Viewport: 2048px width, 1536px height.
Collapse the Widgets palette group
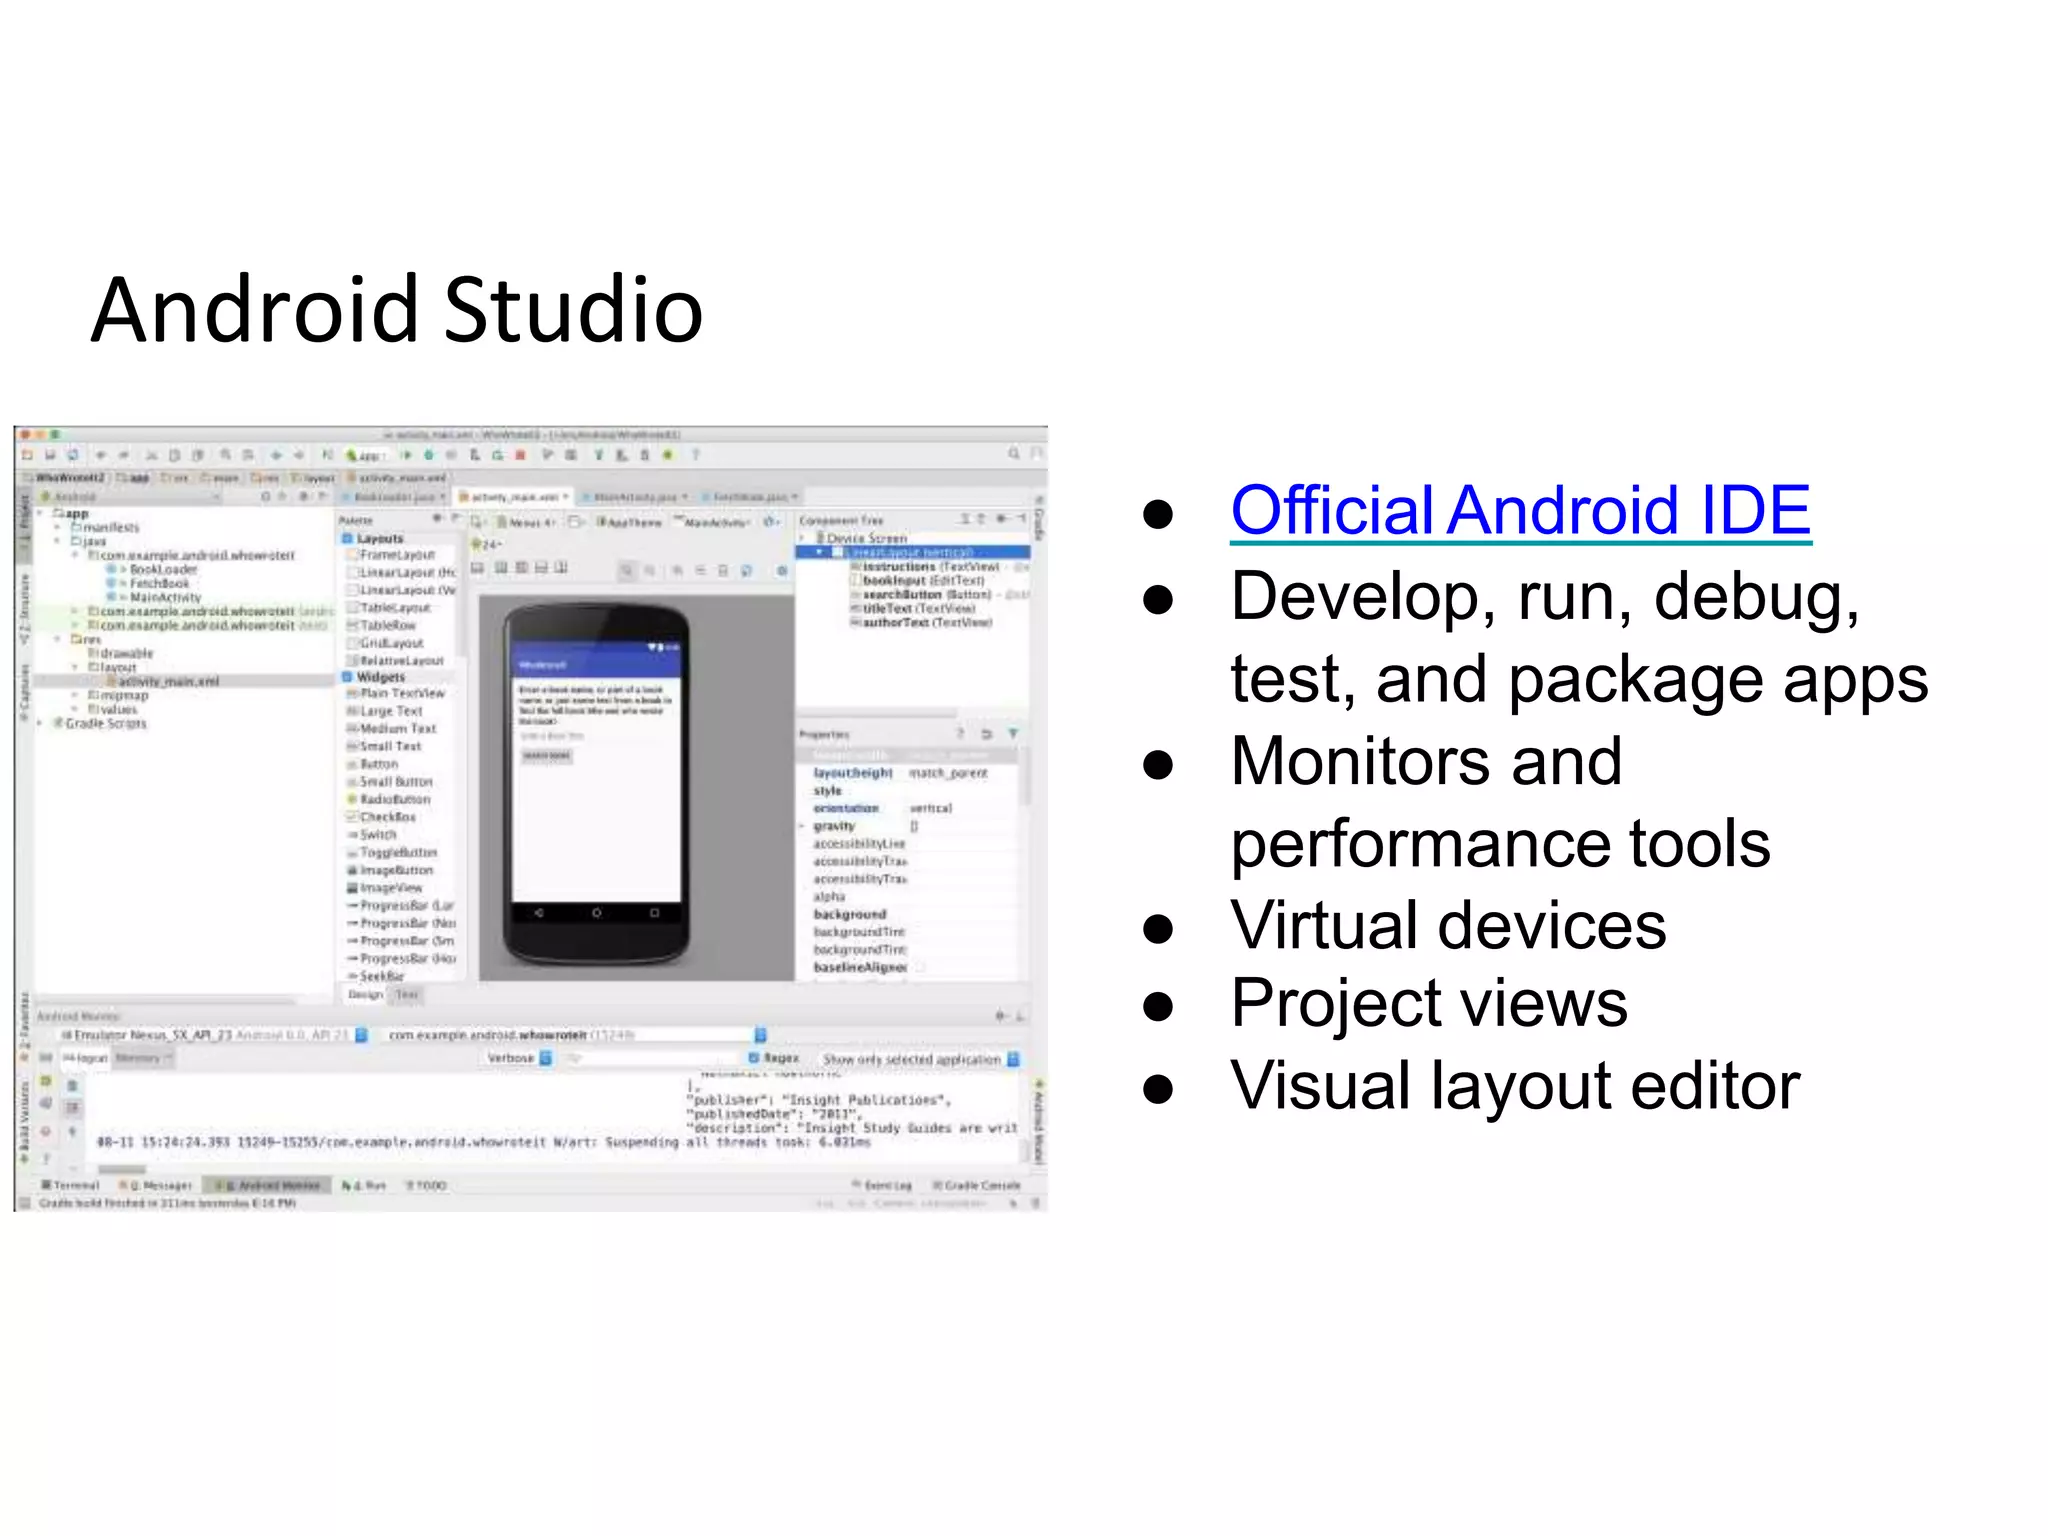[x=348, y=677]
